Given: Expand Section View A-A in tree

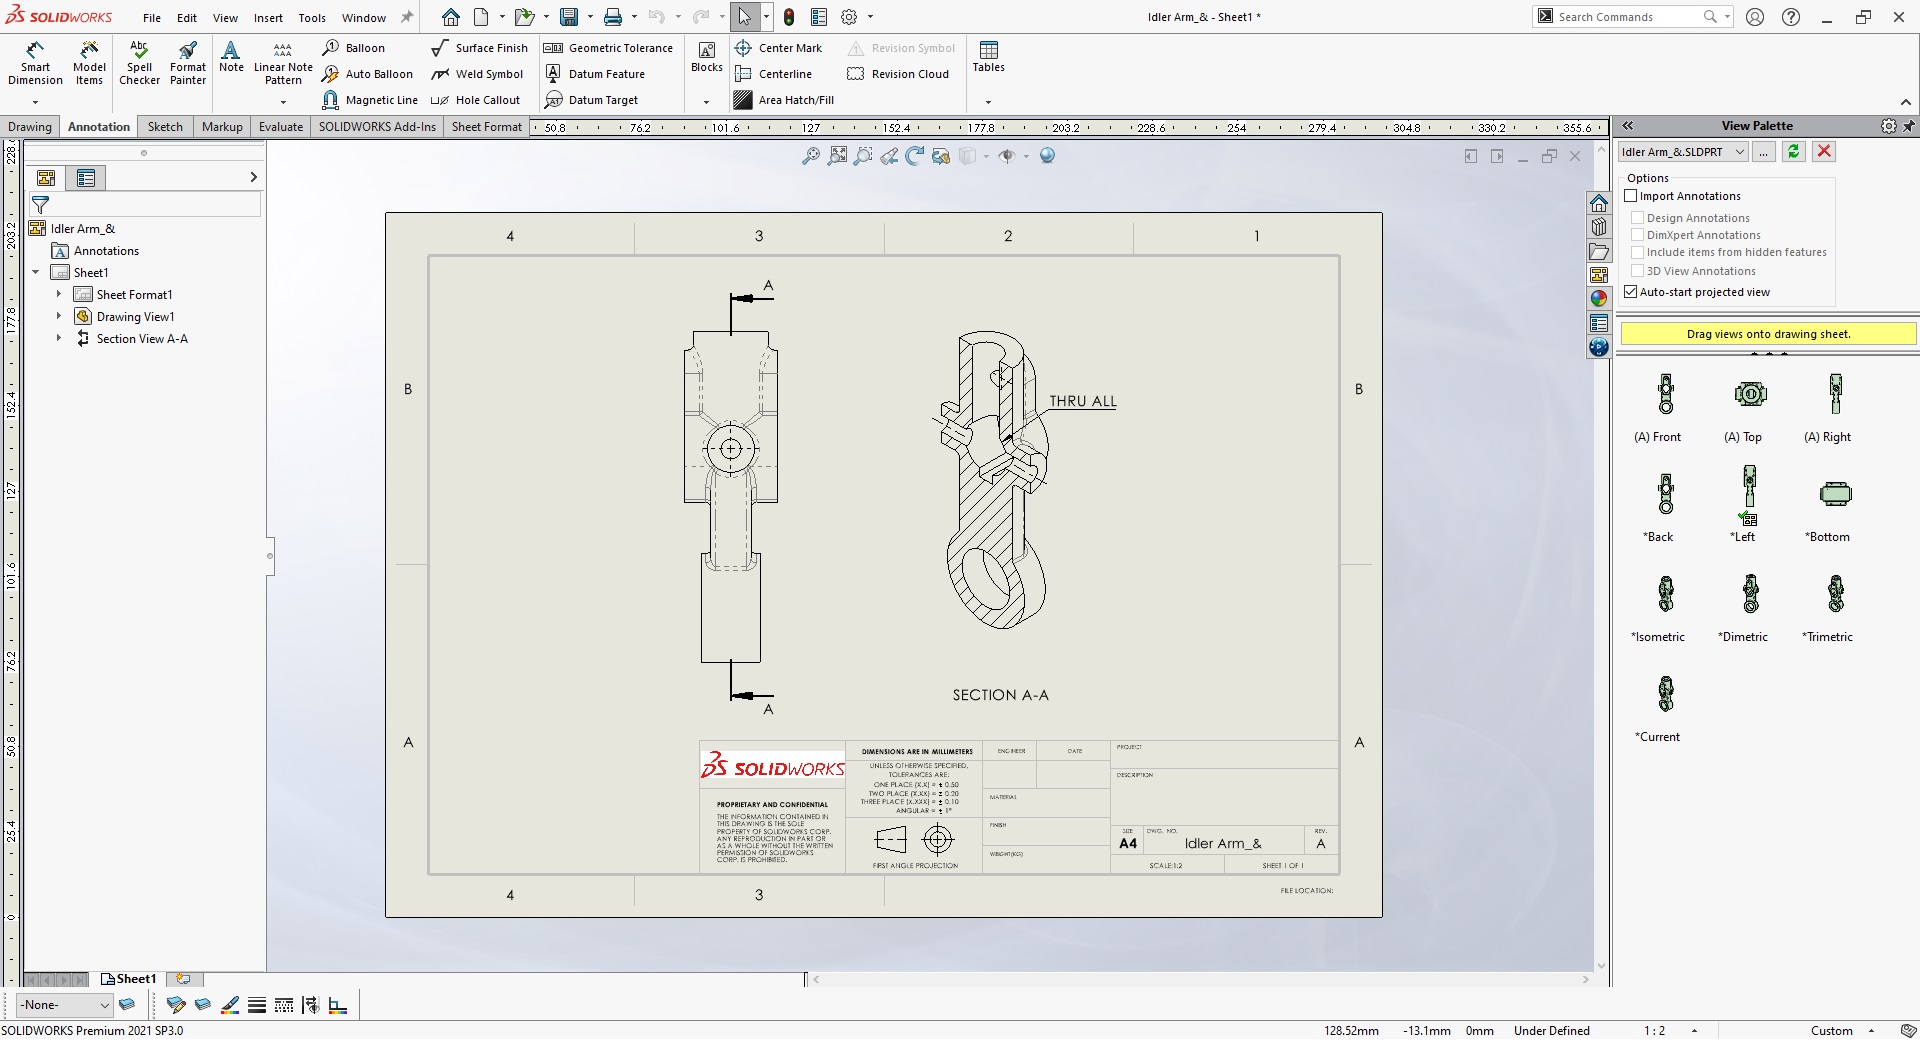Looking at the screenshot, I should pos(59,339).
